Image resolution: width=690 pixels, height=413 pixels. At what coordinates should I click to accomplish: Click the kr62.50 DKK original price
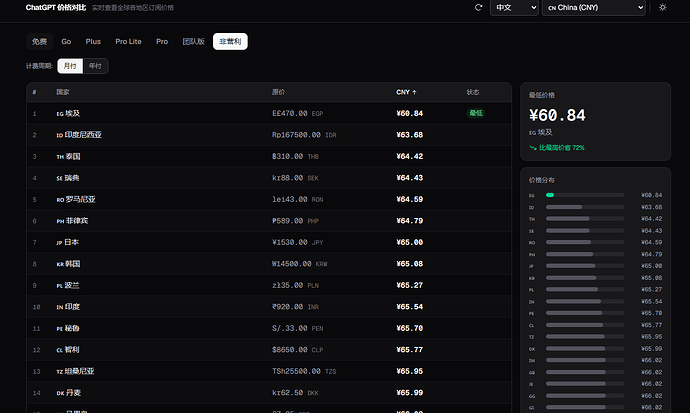(295, 393)
